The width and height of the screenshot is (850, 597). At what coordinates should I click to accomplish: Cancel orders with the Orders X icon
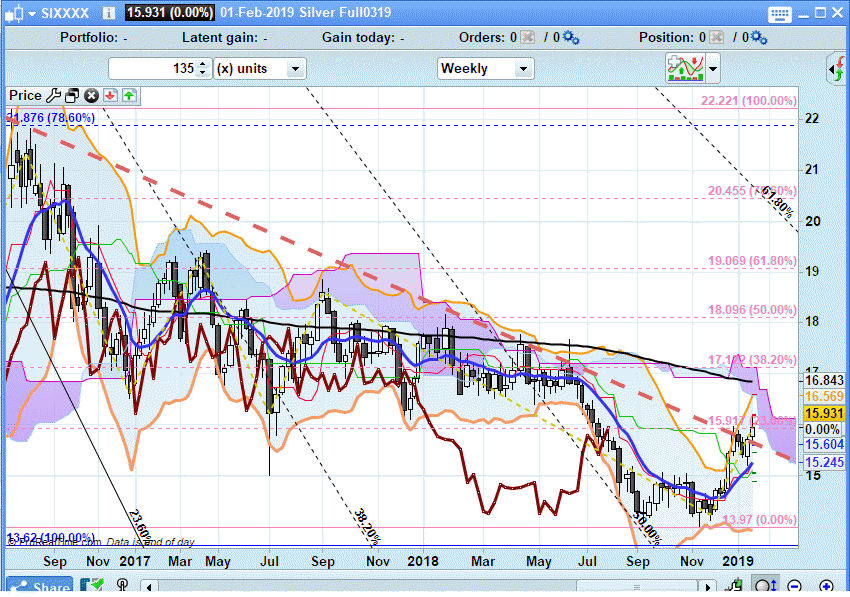527,37
